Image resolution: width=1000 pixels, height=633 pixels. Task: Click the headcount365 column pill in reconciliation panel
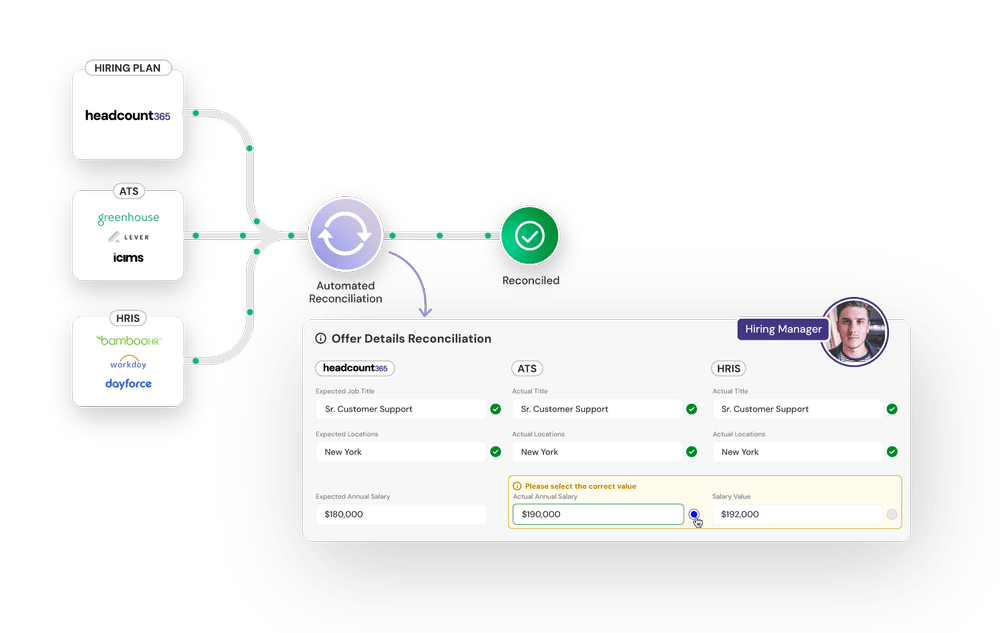(355, 368)
